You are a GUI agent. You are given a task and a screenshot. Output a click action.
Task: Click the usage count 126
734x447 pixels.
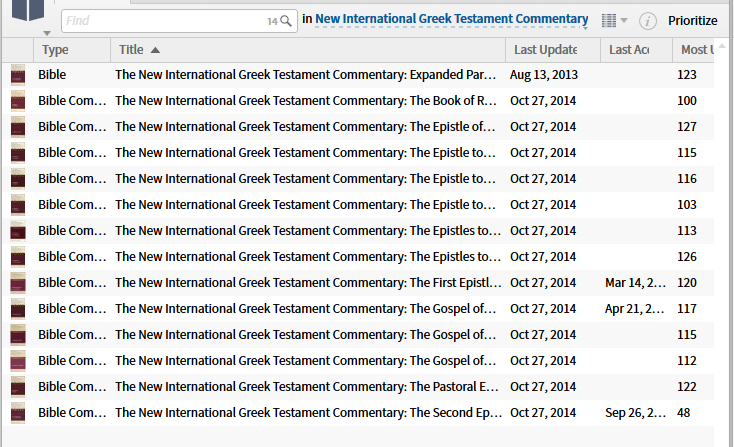pyautogui.click(x=687, y=256)
